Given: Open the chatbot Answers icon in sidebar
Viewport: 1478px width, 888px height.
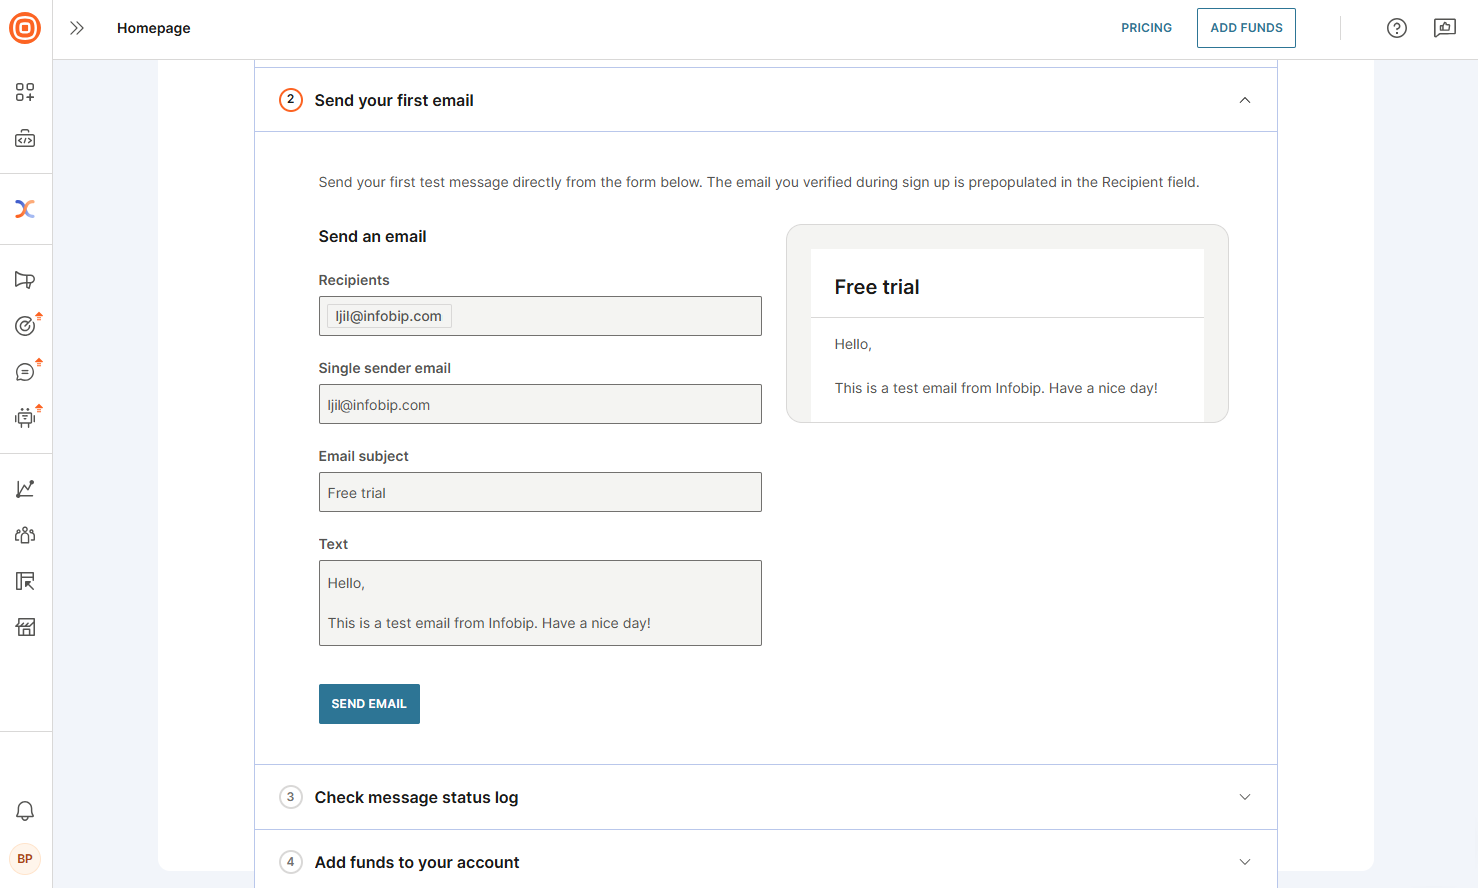Looking at the screenshot, I should click(25, 418).
